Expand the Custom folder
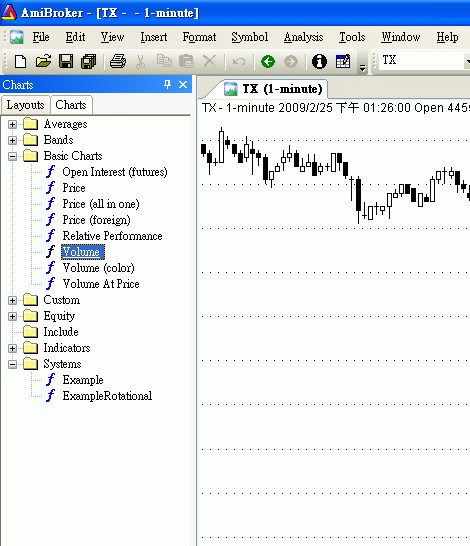 coord(13,301)
